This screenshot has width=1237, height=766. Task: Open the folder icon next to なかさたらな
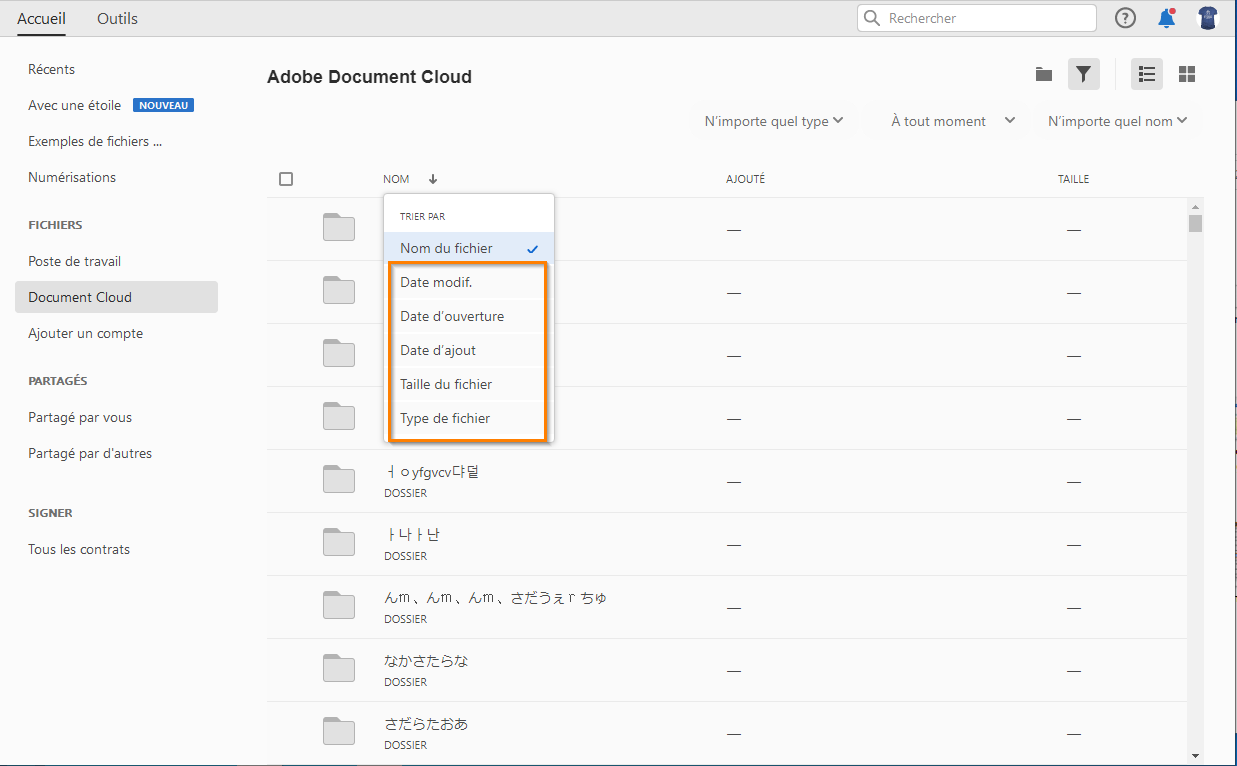tap(339, 669)
